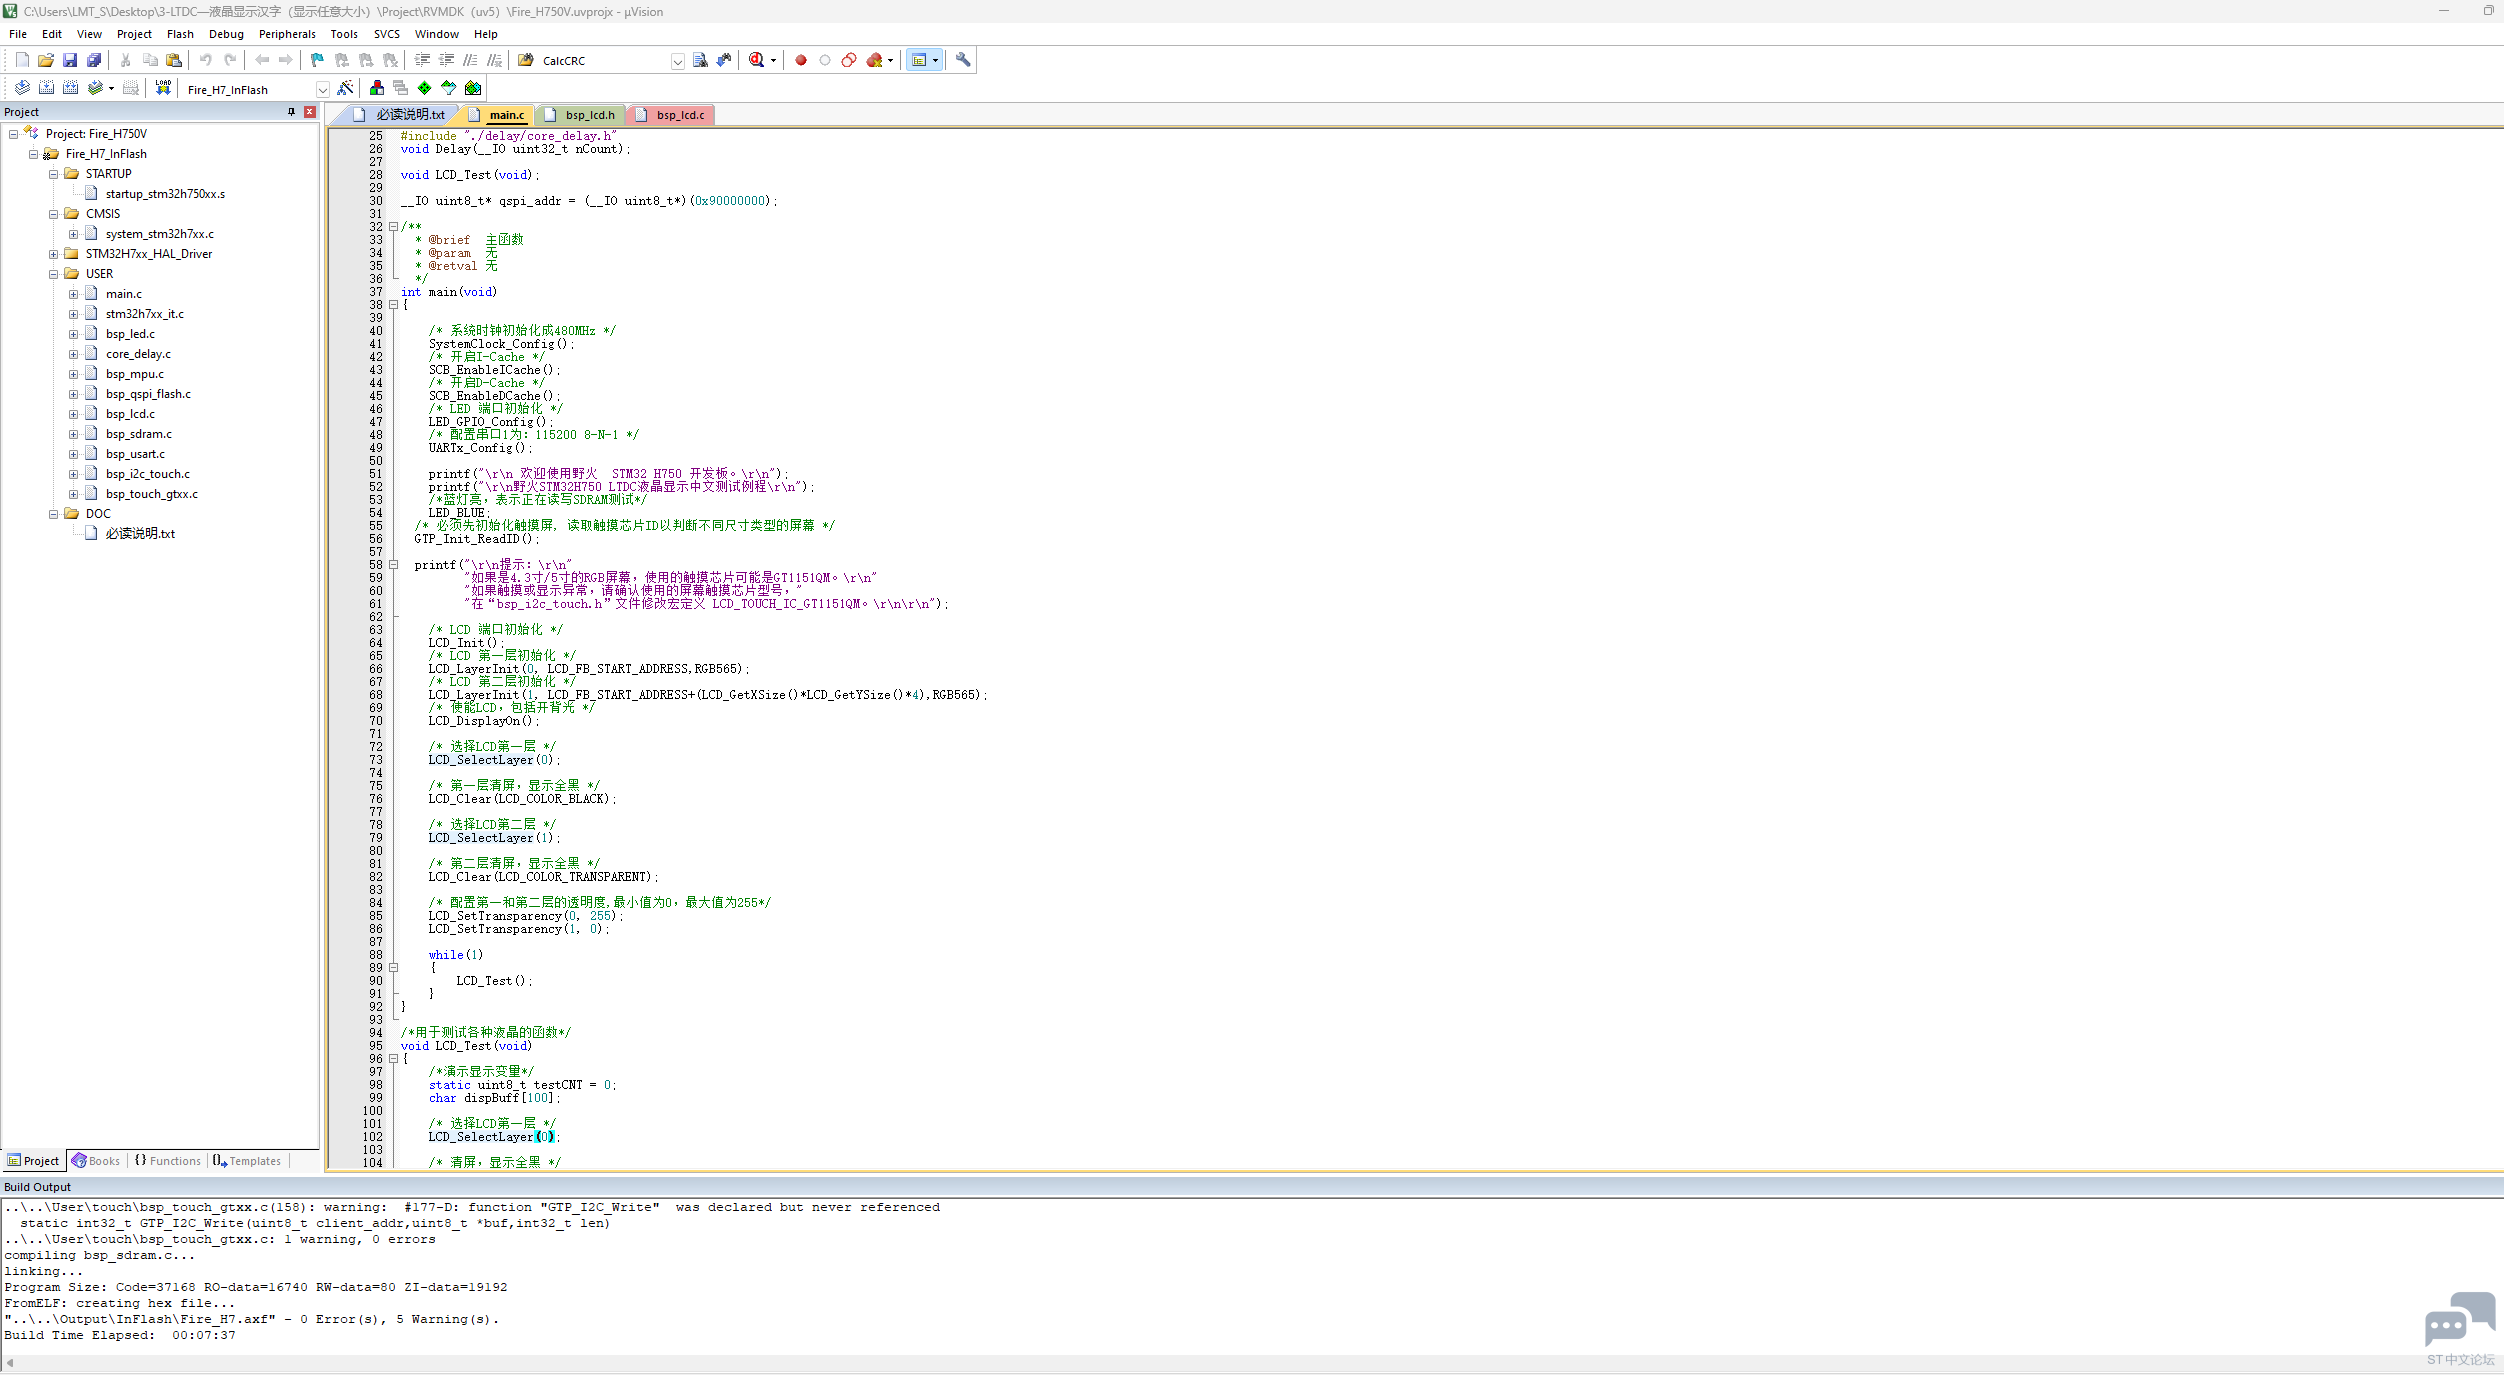Fold the main function at line 38
Screen dimensions: 2504x1375
click(393, 305)
